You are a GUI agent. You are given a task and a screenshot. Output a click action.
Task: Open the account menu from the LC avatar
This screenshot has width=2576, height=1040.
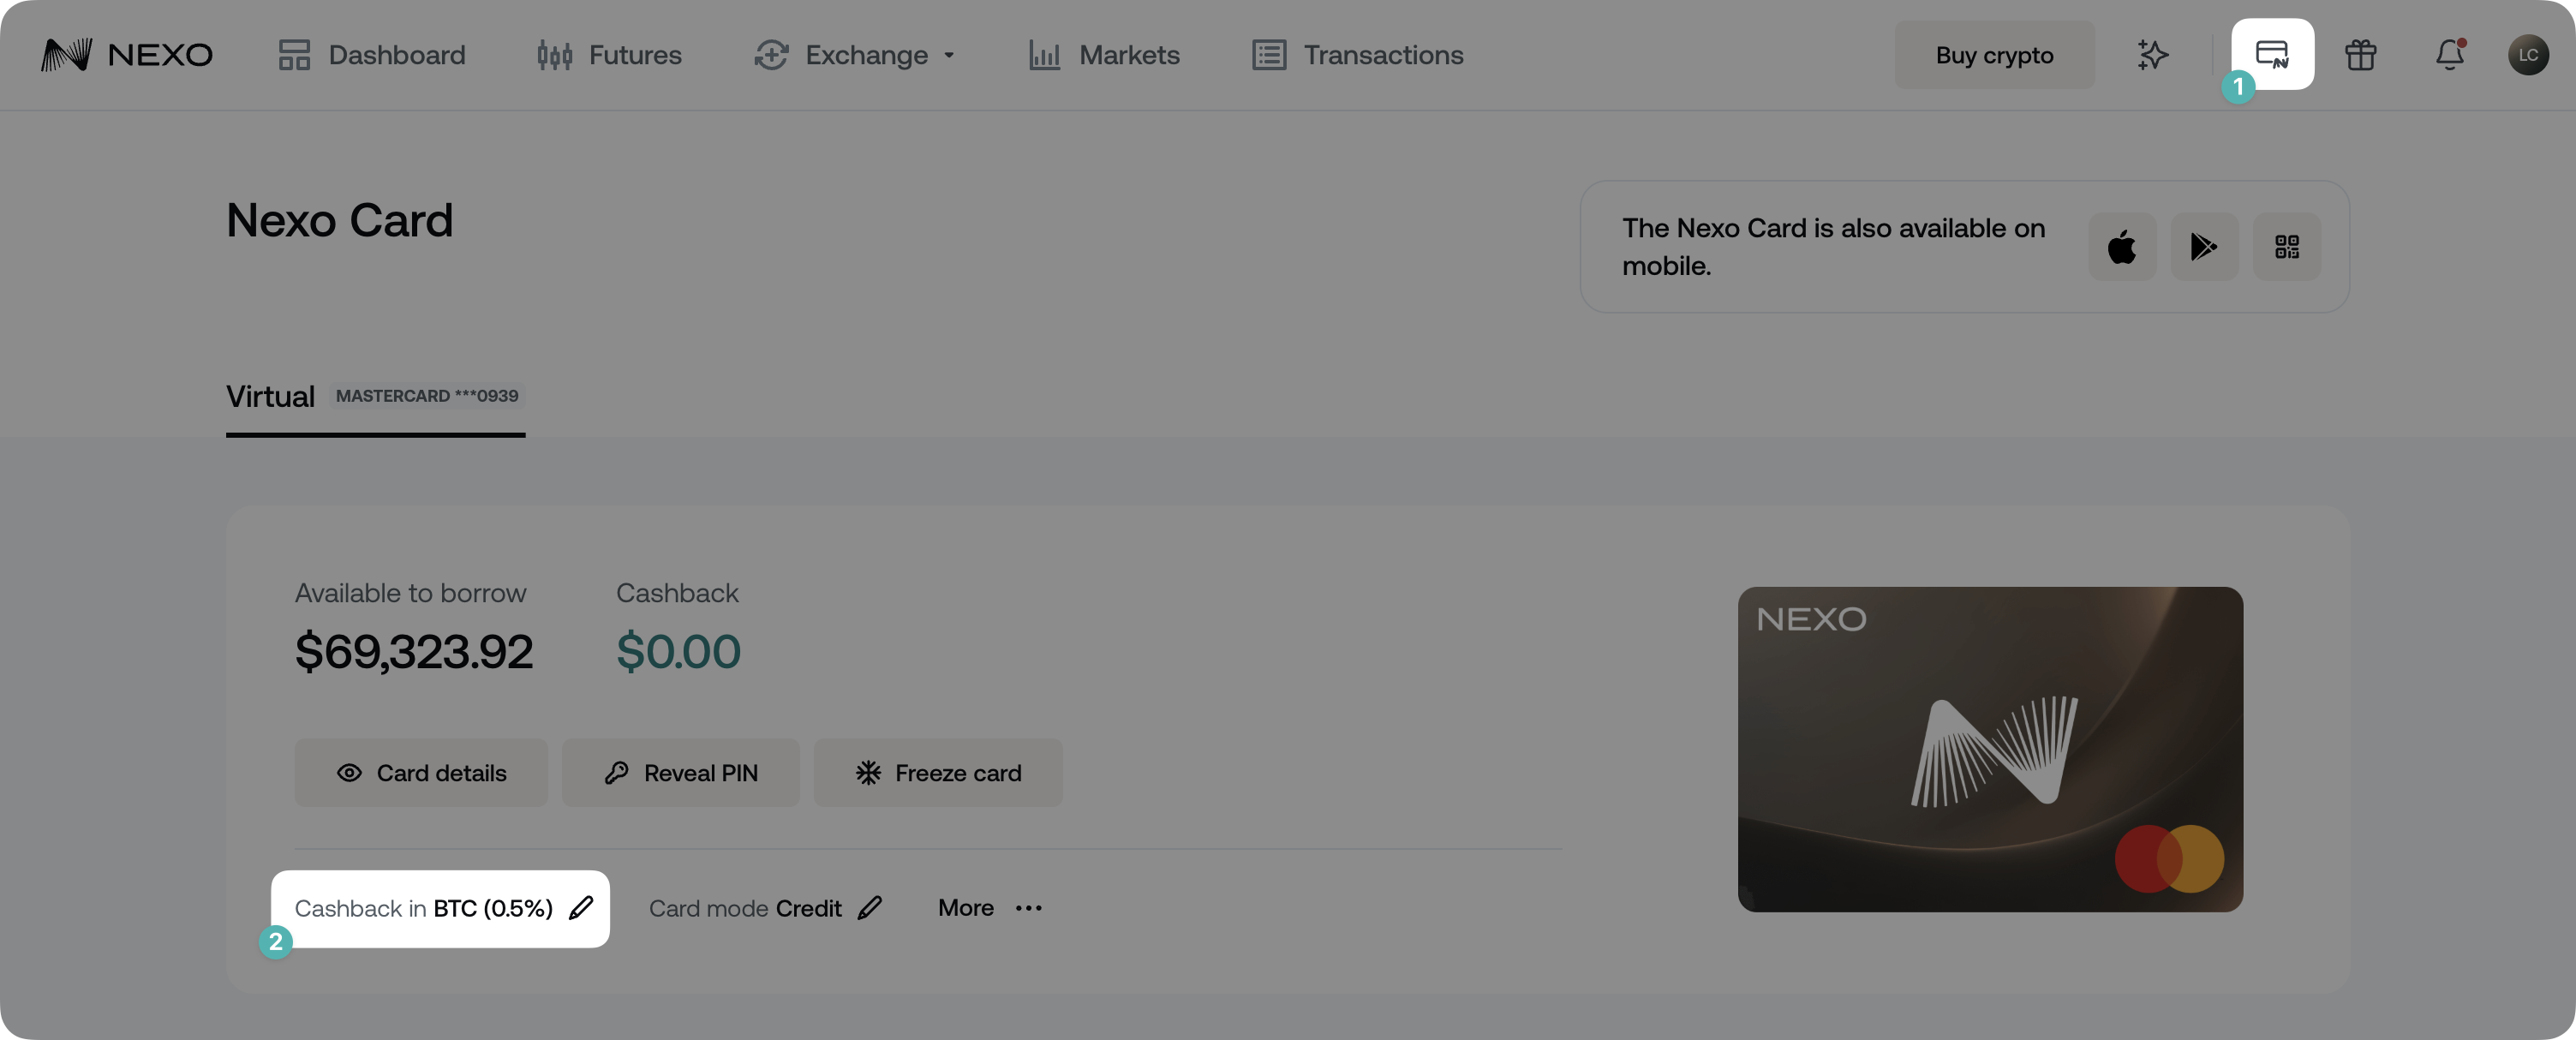(2531, 55)
